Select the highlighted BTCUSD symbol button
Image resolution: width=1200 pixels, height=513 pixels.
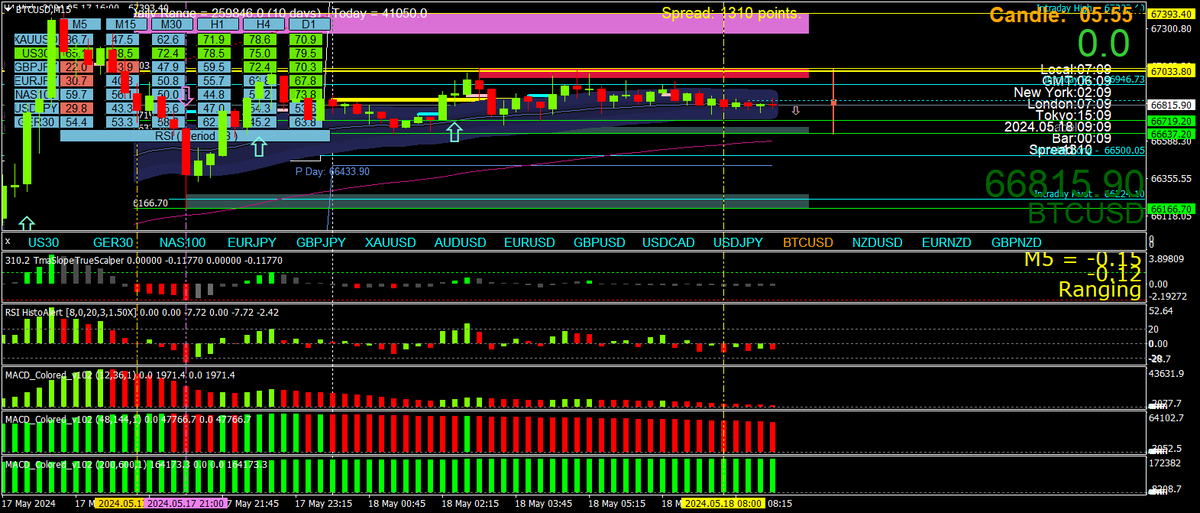[807, 242]
